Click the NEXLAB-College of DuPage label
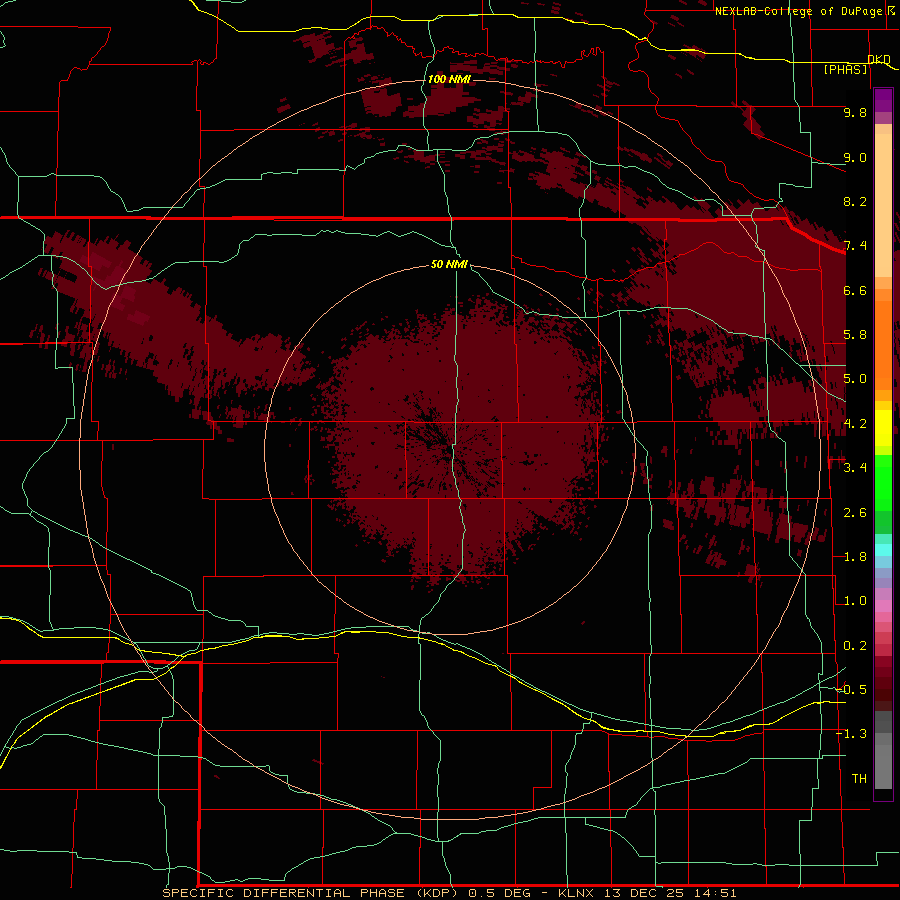This screenshot has height=900, width=900. pyautogui.click(x=799, y=11)
